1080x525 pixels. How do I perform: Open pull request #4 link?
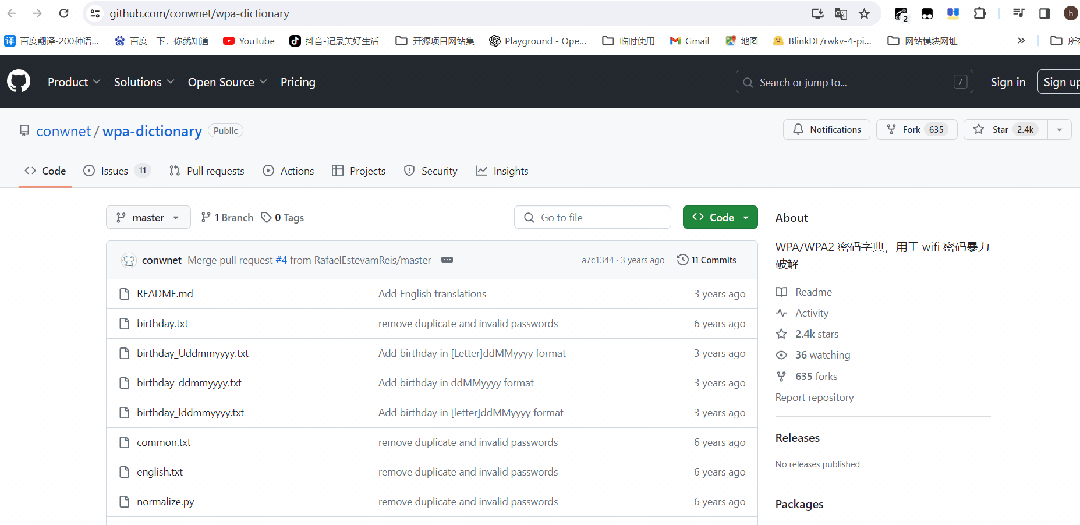281,260
